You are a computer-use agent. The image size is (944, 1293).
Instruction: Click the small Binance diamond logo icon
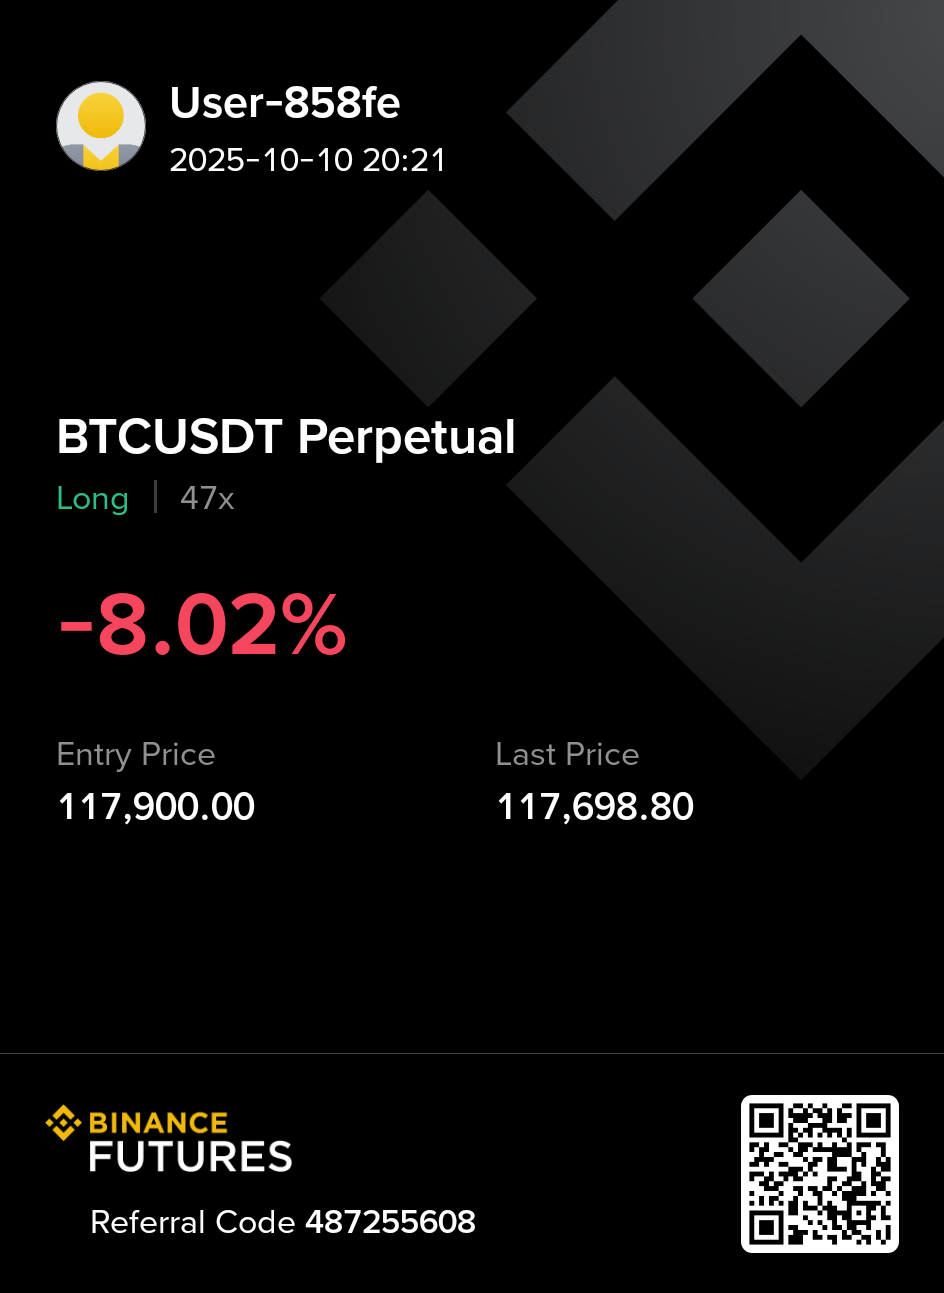point(64,1122)
